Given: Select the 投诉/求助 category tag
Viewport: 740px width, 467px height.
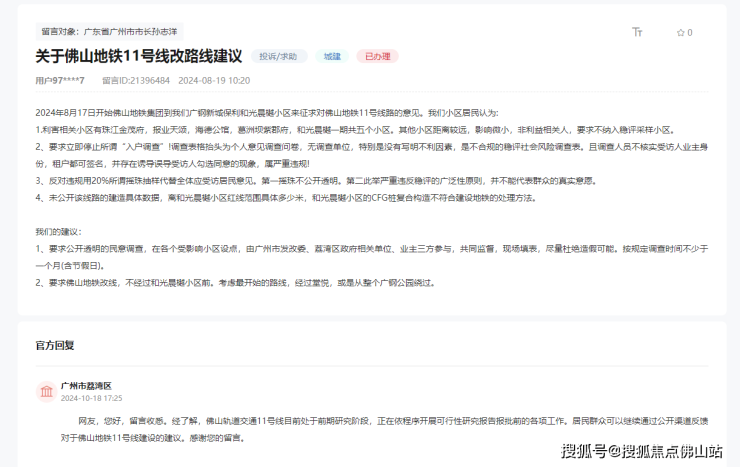Looking at the screenshot, I should (279, 57).
